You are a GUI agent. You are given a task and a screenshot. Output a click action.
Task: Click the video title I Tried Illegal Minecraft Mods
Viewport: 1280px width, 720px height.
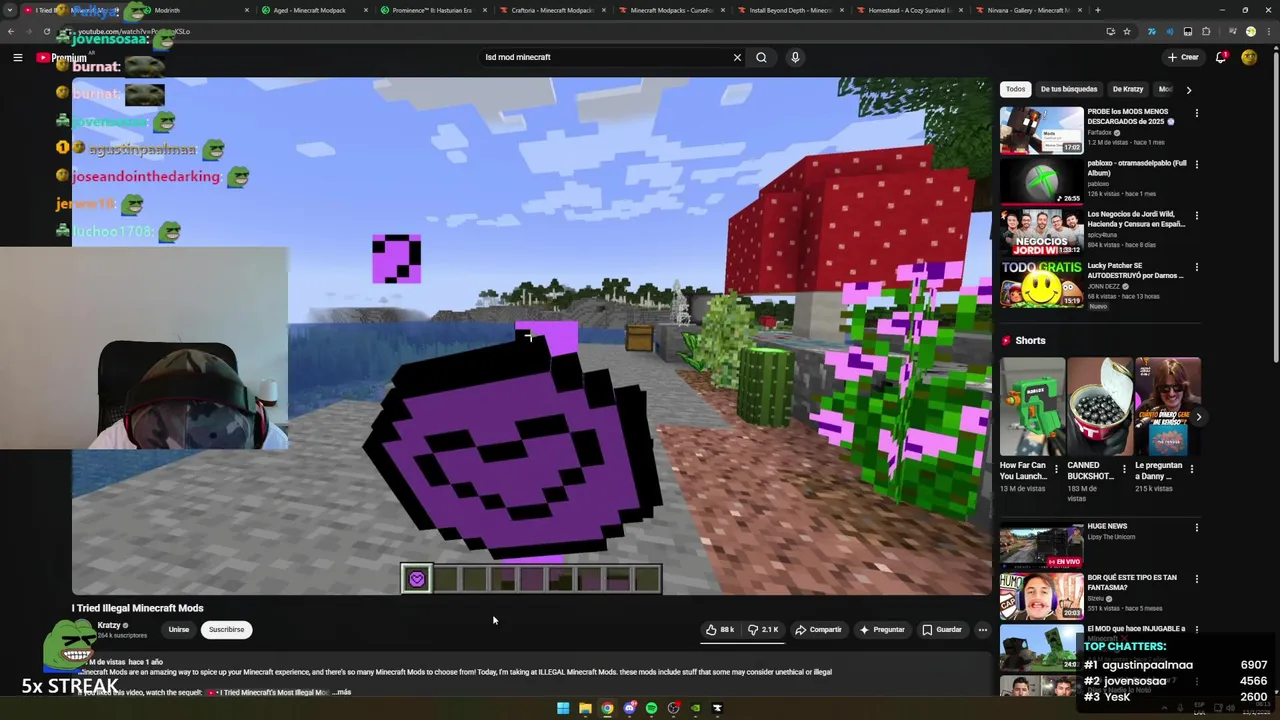pyautogui.click(x=137, y=608)
